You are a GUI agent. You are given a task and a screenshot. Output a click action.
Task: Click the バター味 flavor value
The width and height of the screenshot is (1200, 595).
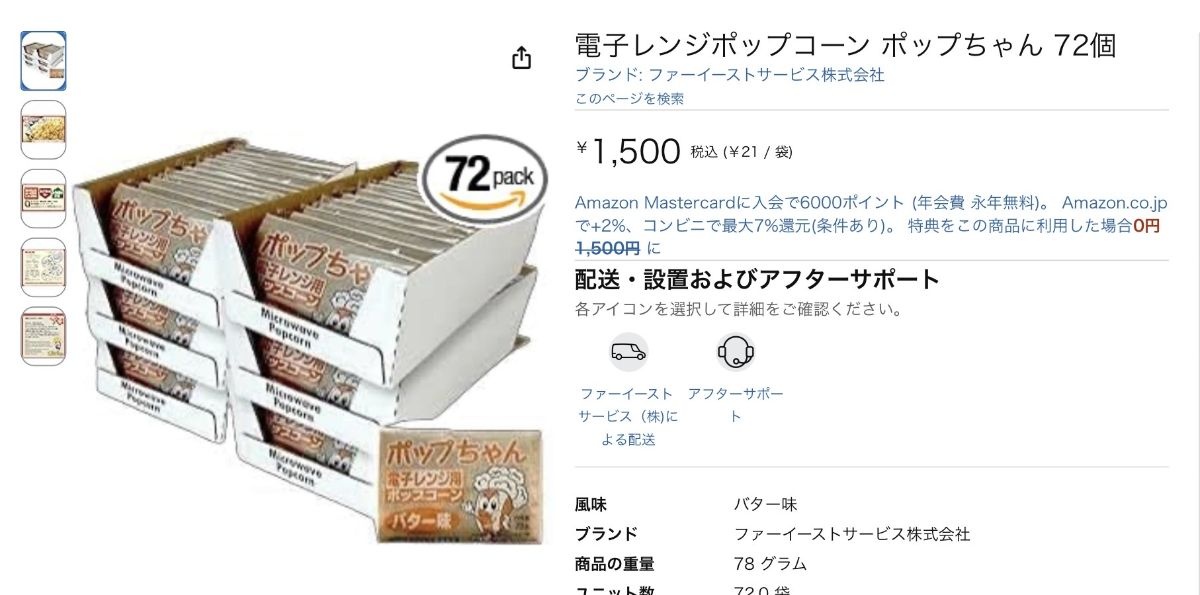765,504
